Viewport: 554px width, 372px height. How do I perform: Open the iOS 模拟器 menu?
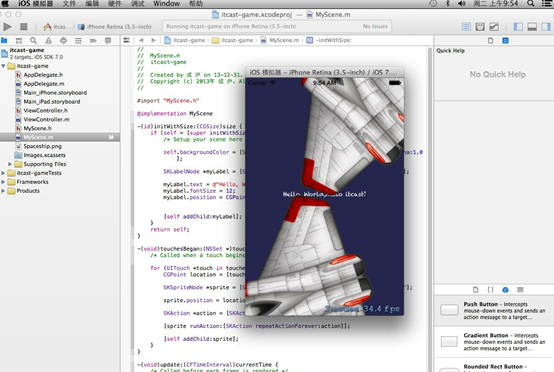pyautogui.click(x=35, y=4)
